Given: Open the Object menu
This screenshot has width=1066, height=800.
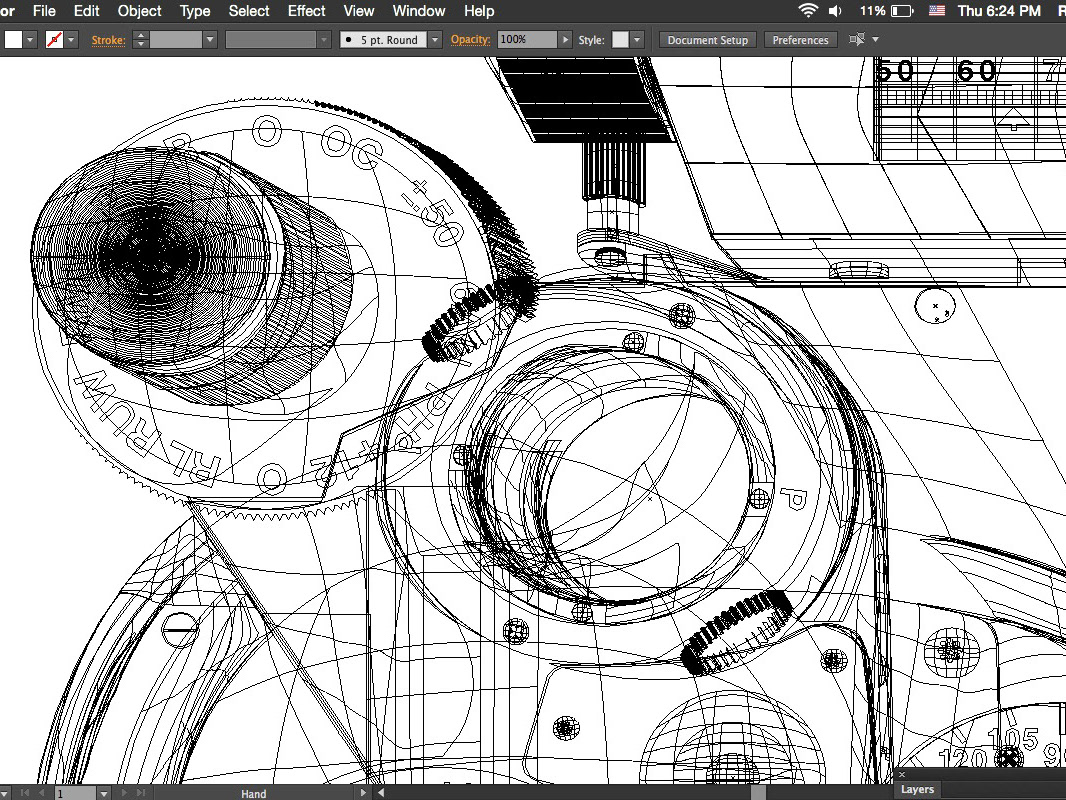Looking at the screenshot, I should (x=139, y=11).
